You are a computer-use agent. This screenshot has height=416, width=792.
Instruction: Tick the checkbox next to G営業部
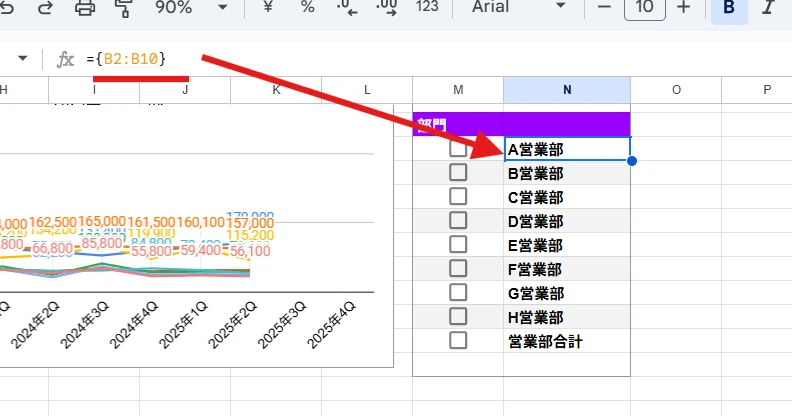pos(458,292)
